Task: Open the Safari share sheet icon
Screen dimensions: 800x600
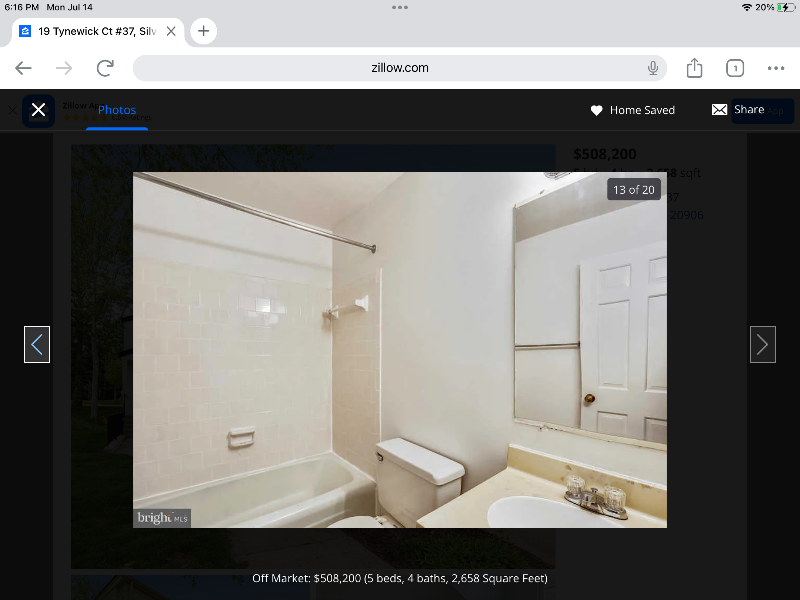Action: (x=695, y=68)
